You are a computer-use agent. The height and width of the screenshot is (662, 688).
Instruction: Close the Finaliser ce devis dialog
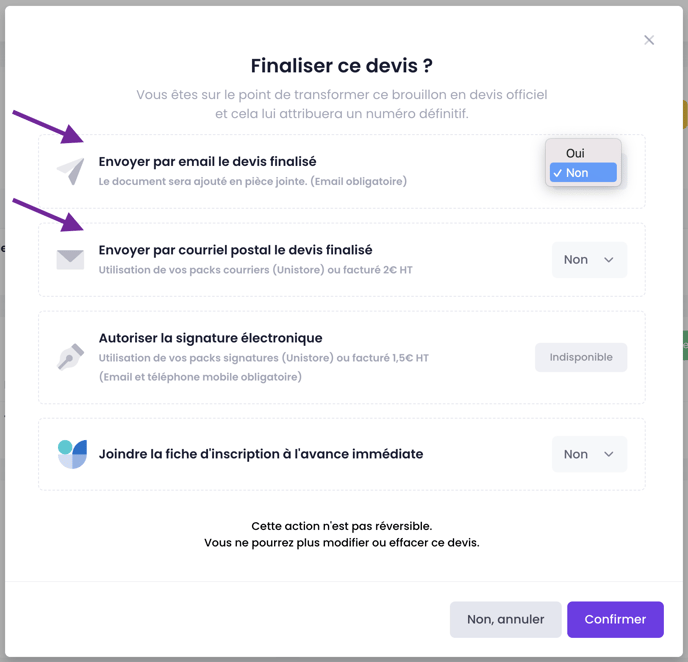pos(649,40)
